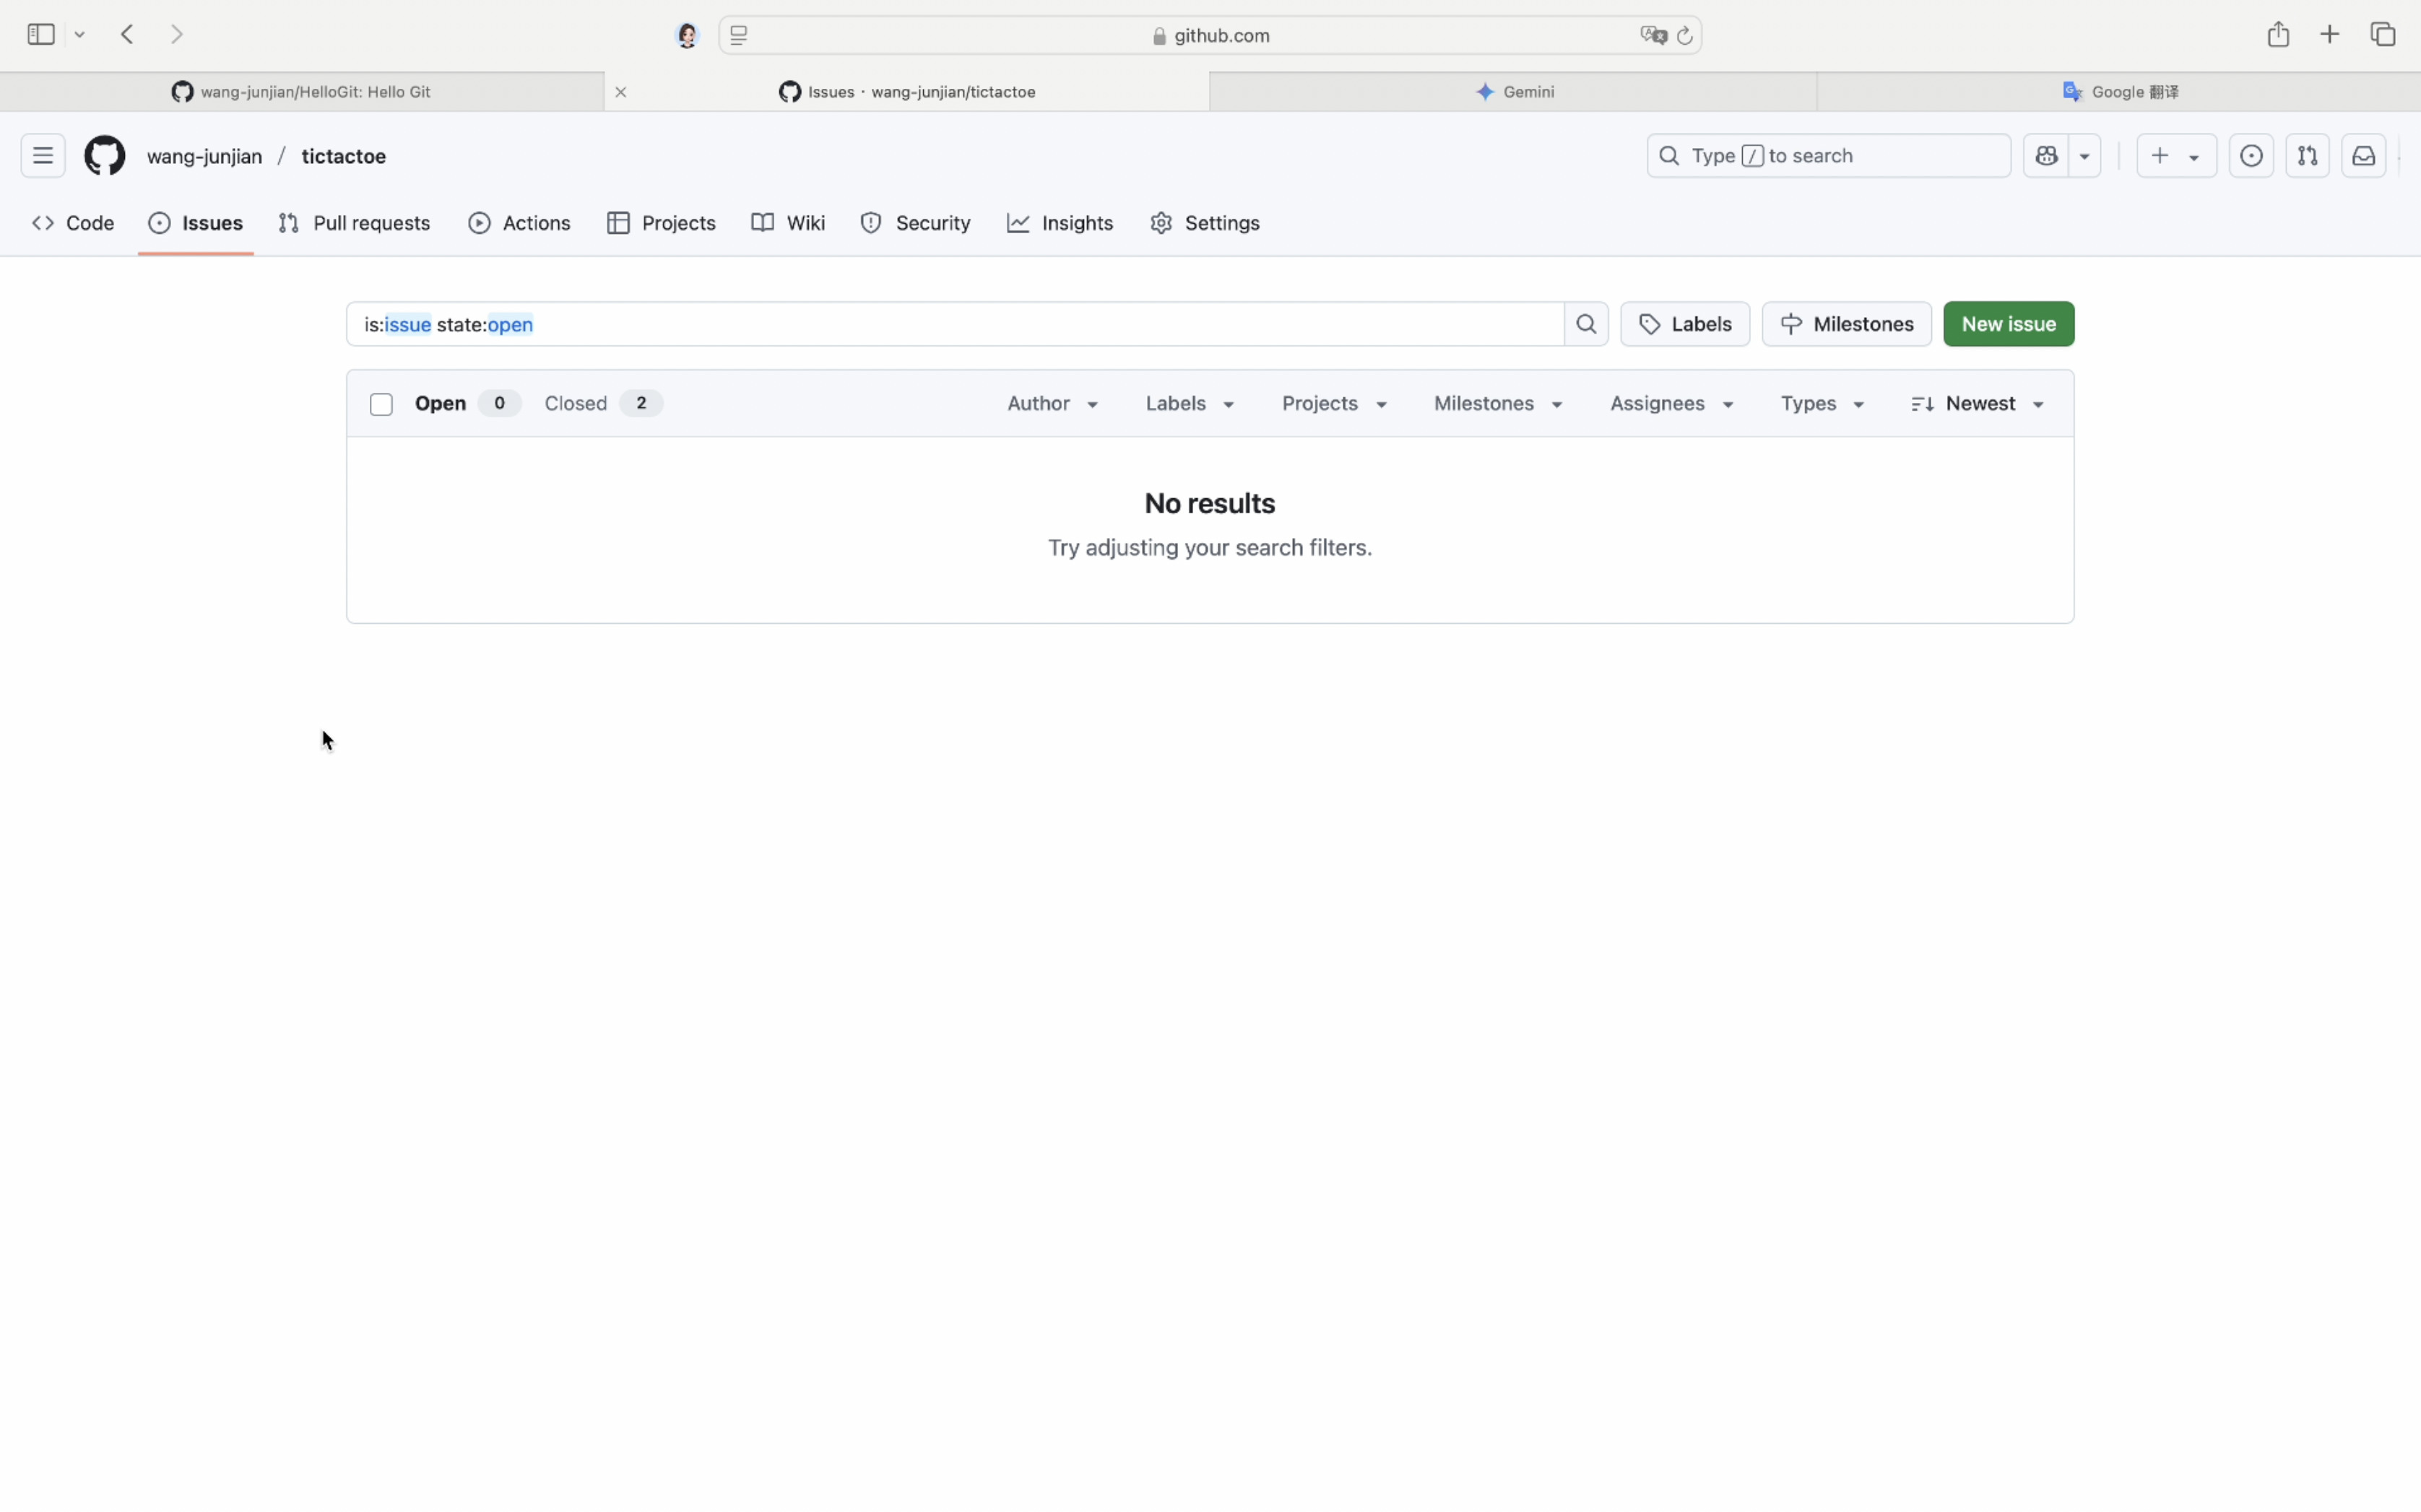
Task: Switch to the Pull requests tab
Action: (355, 223)
